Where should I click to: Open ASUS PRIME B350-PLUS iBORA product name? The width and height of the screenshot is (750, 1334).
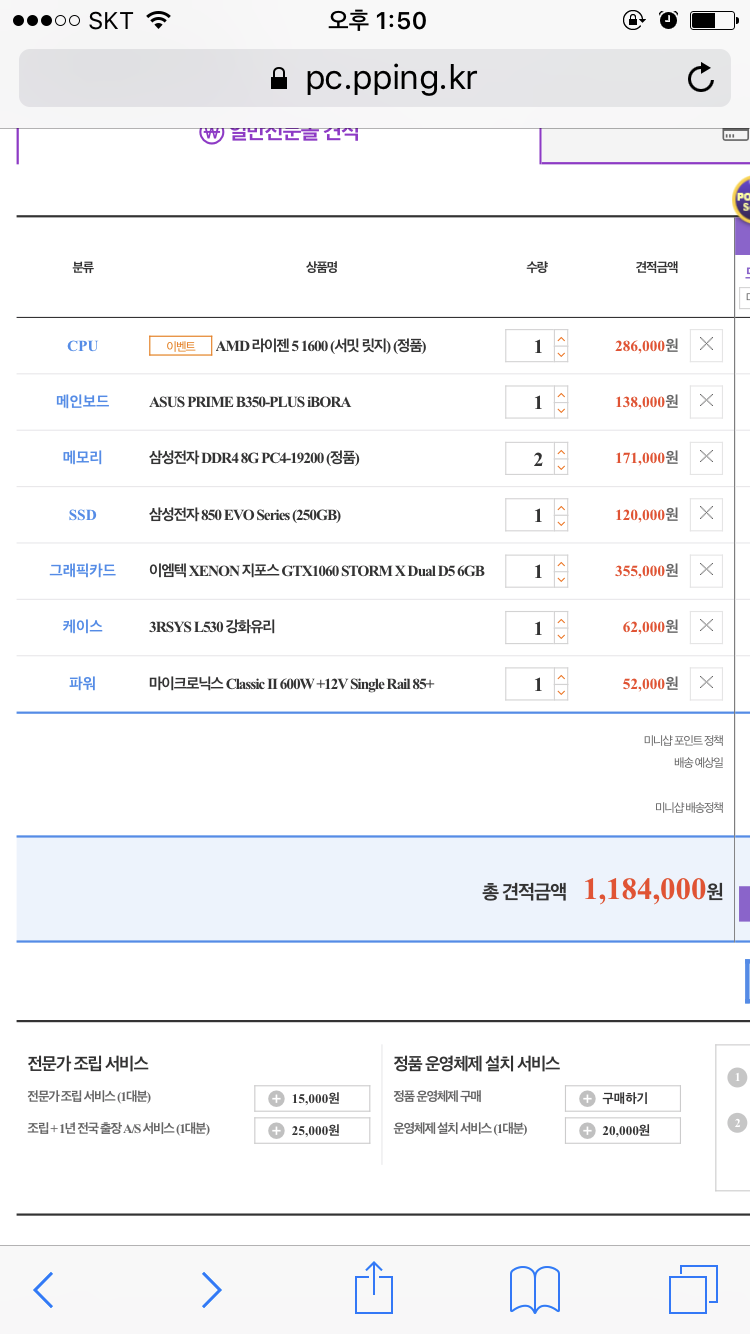[x=250, y=402]
